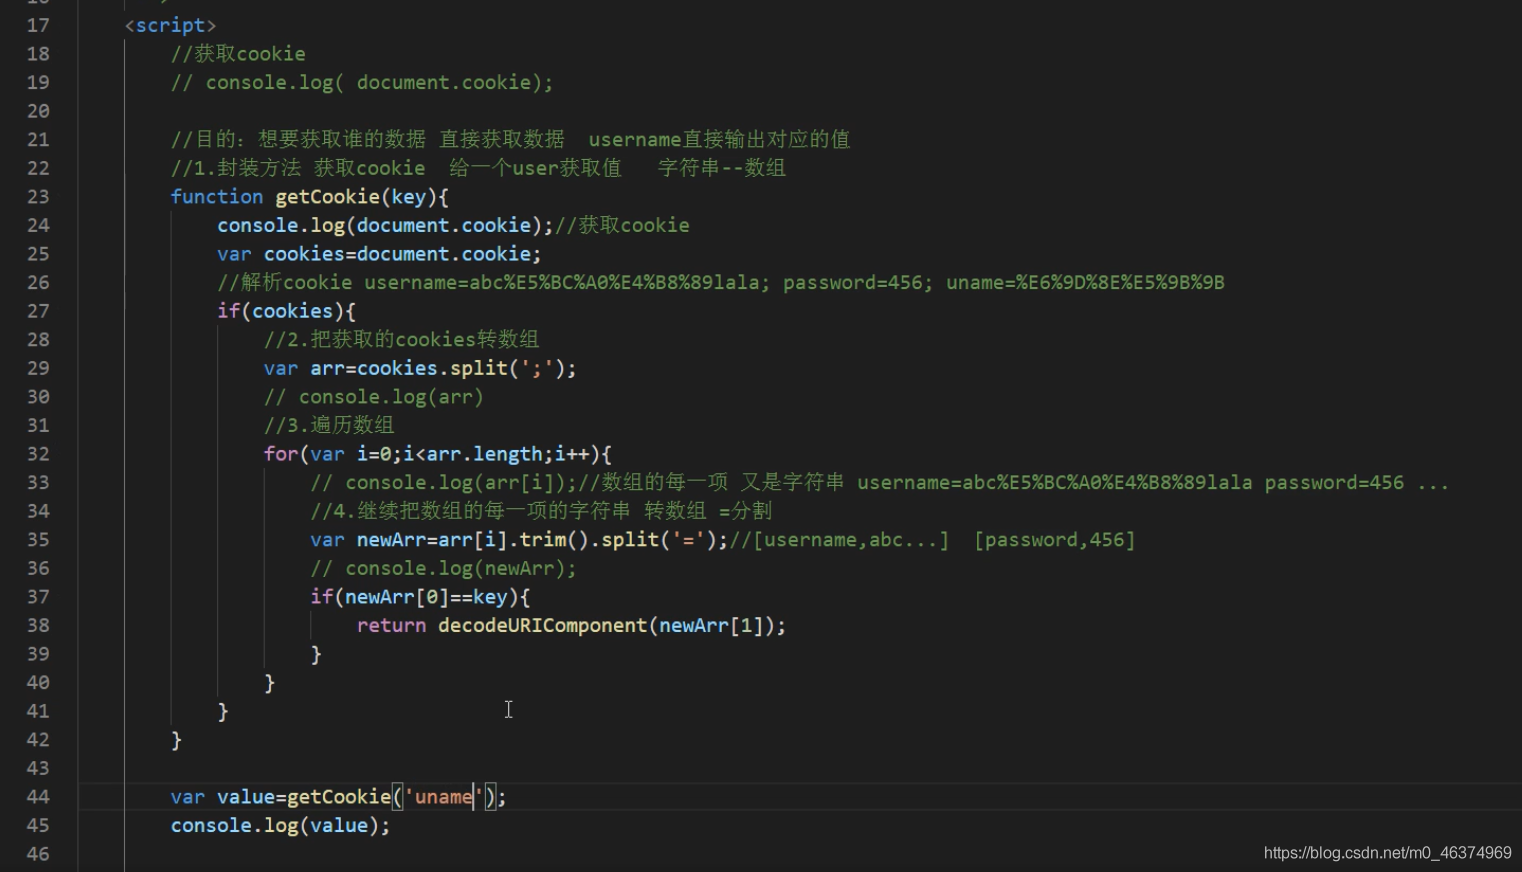
Task: Click the closing brace on line 39
Action: click(316, 654)
